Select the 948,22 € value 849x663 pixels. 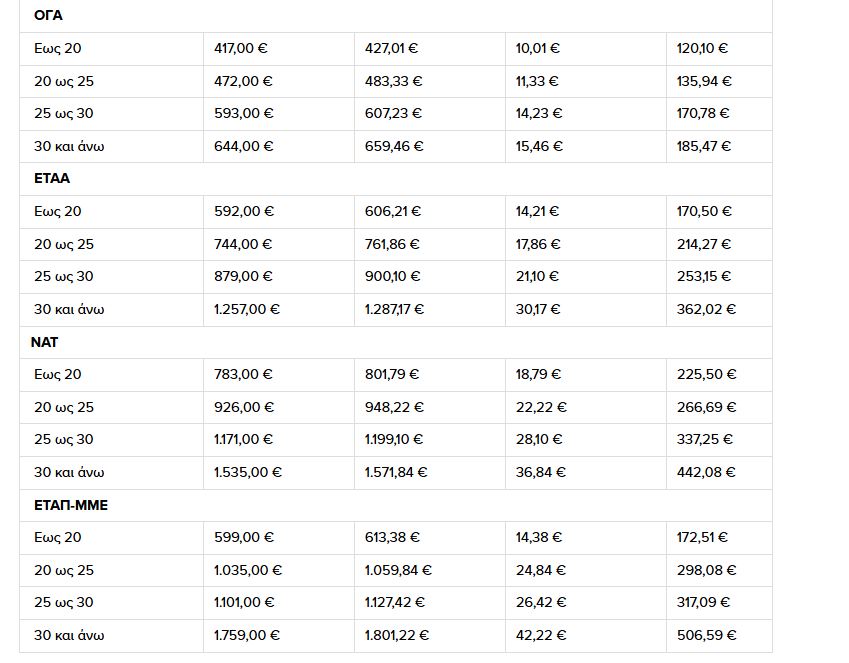[394, 407]
